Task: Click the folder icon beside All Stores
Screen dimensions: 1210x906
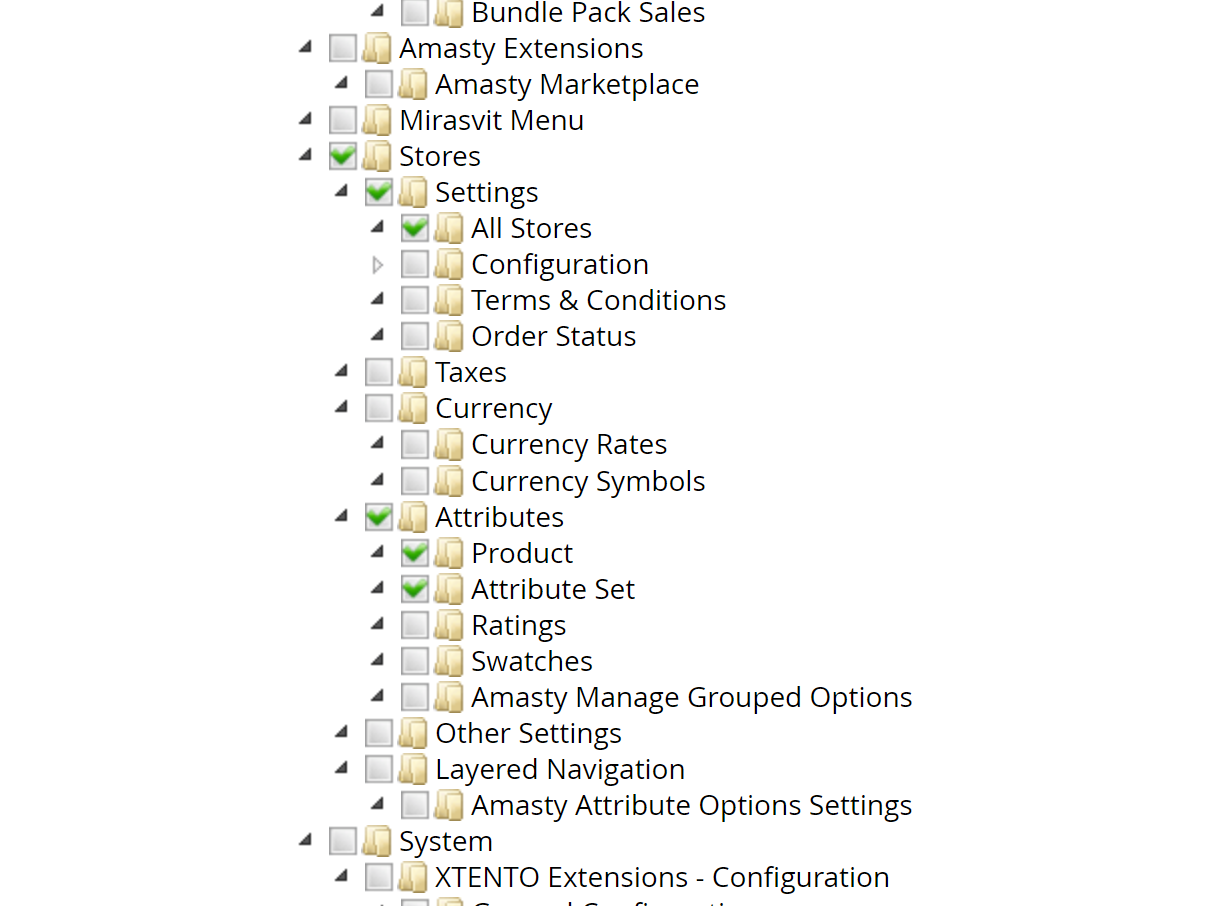Action: point(449,228)
